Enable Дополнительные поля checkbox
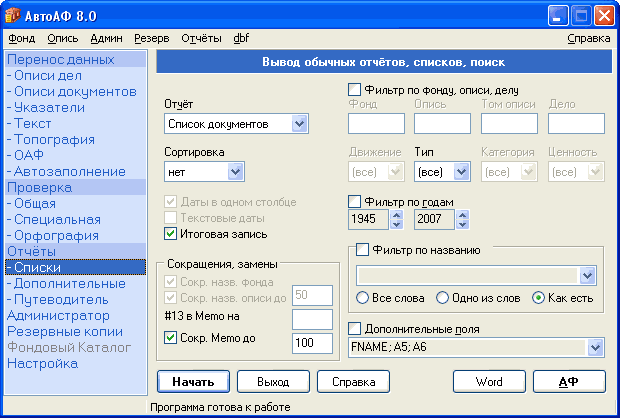Viewport: 620px width, 418px height. (354, 328)
